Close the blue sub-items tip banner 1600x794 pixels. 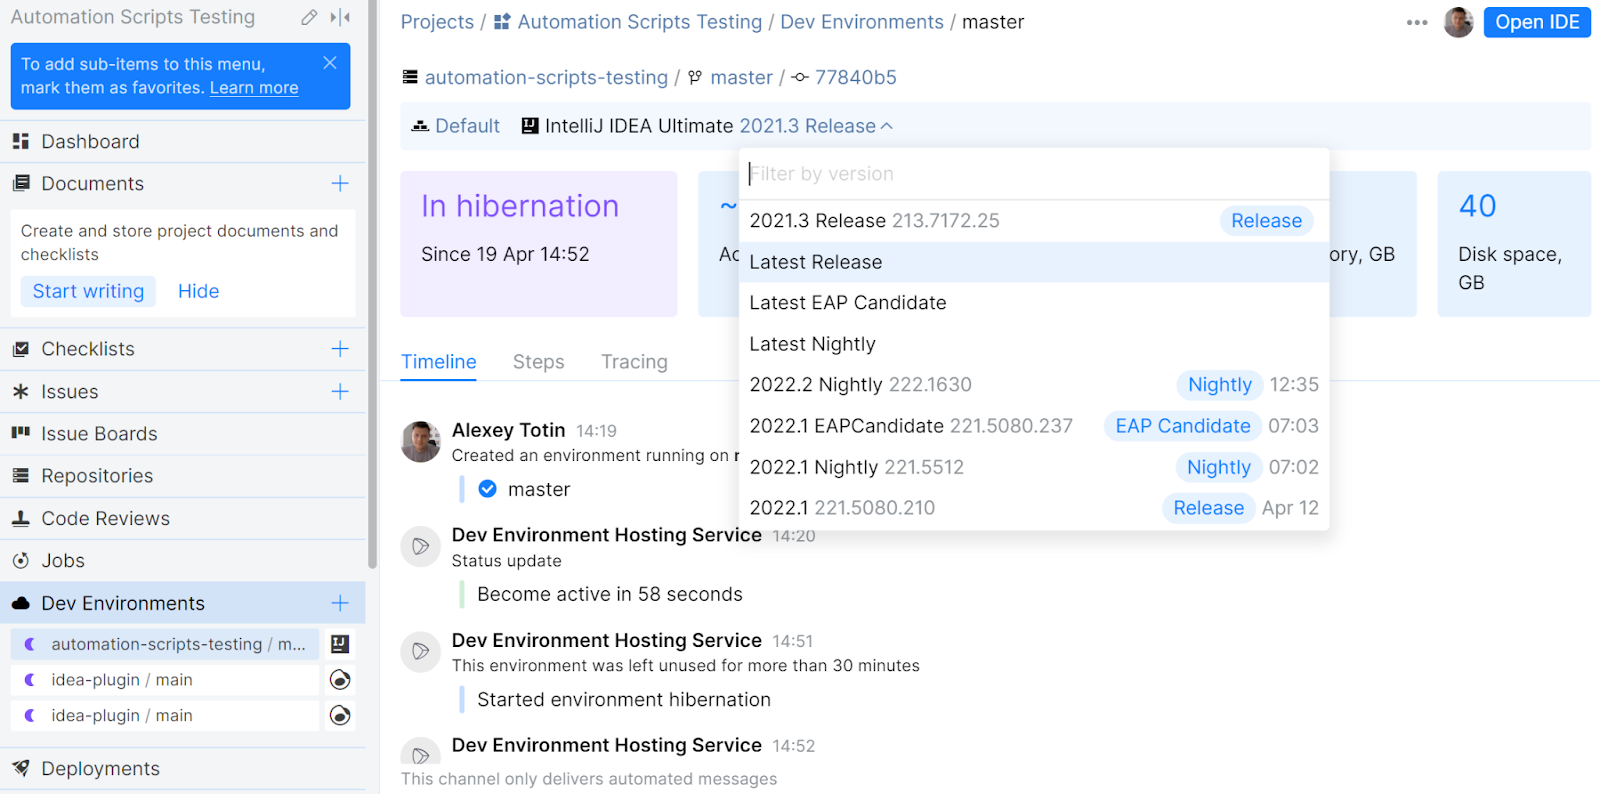tap(330, 62)
